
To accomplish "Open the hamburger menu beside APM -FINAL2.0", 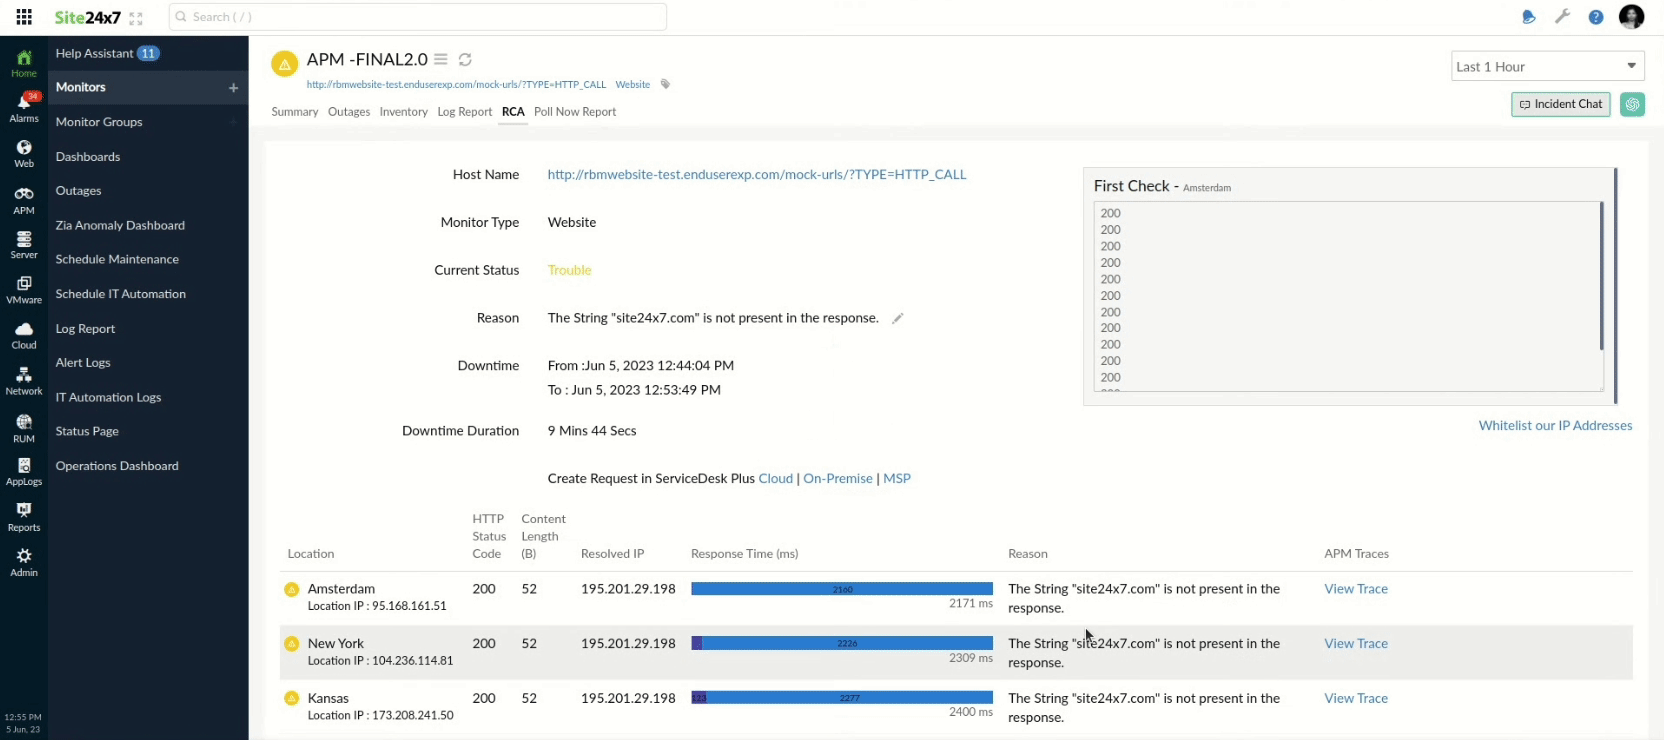I will (440, 60).
